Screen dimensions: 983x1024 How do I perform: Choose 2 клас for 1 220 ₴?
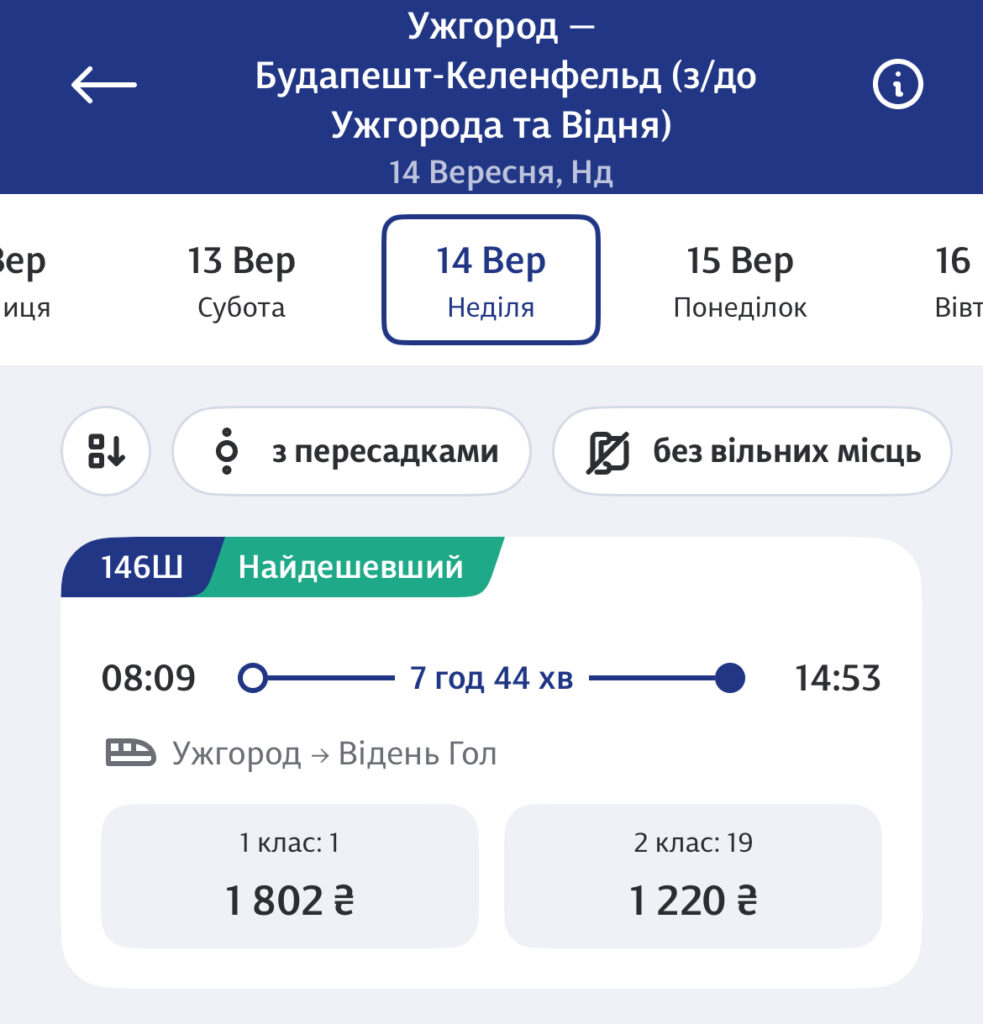(693, 876)
